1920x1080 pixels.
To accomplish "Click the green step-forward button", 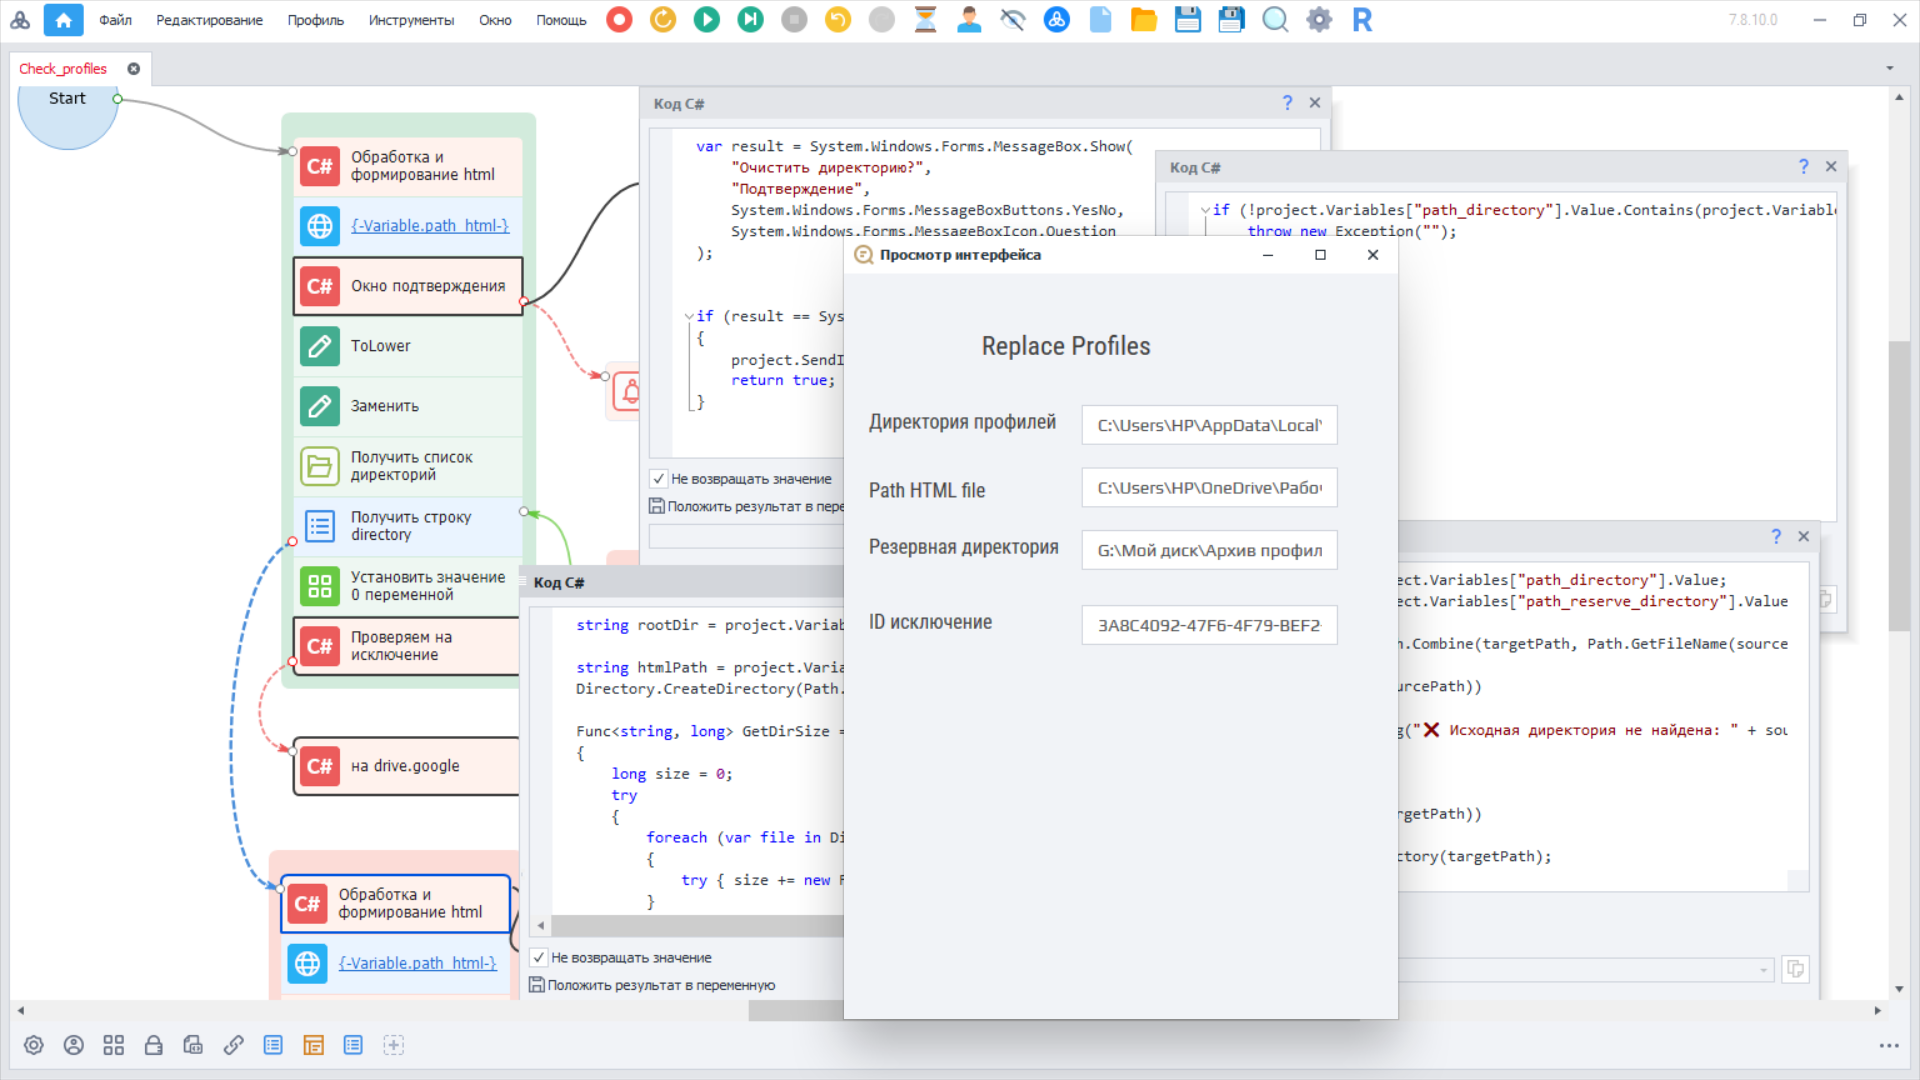I will tap(750, 19).
